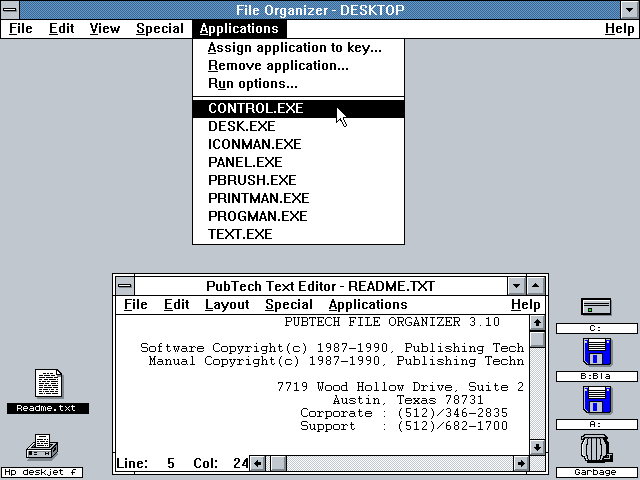Open Edit menu in Text Editor
Viewport: 640px width, 480px height.
tap(176, 304)
